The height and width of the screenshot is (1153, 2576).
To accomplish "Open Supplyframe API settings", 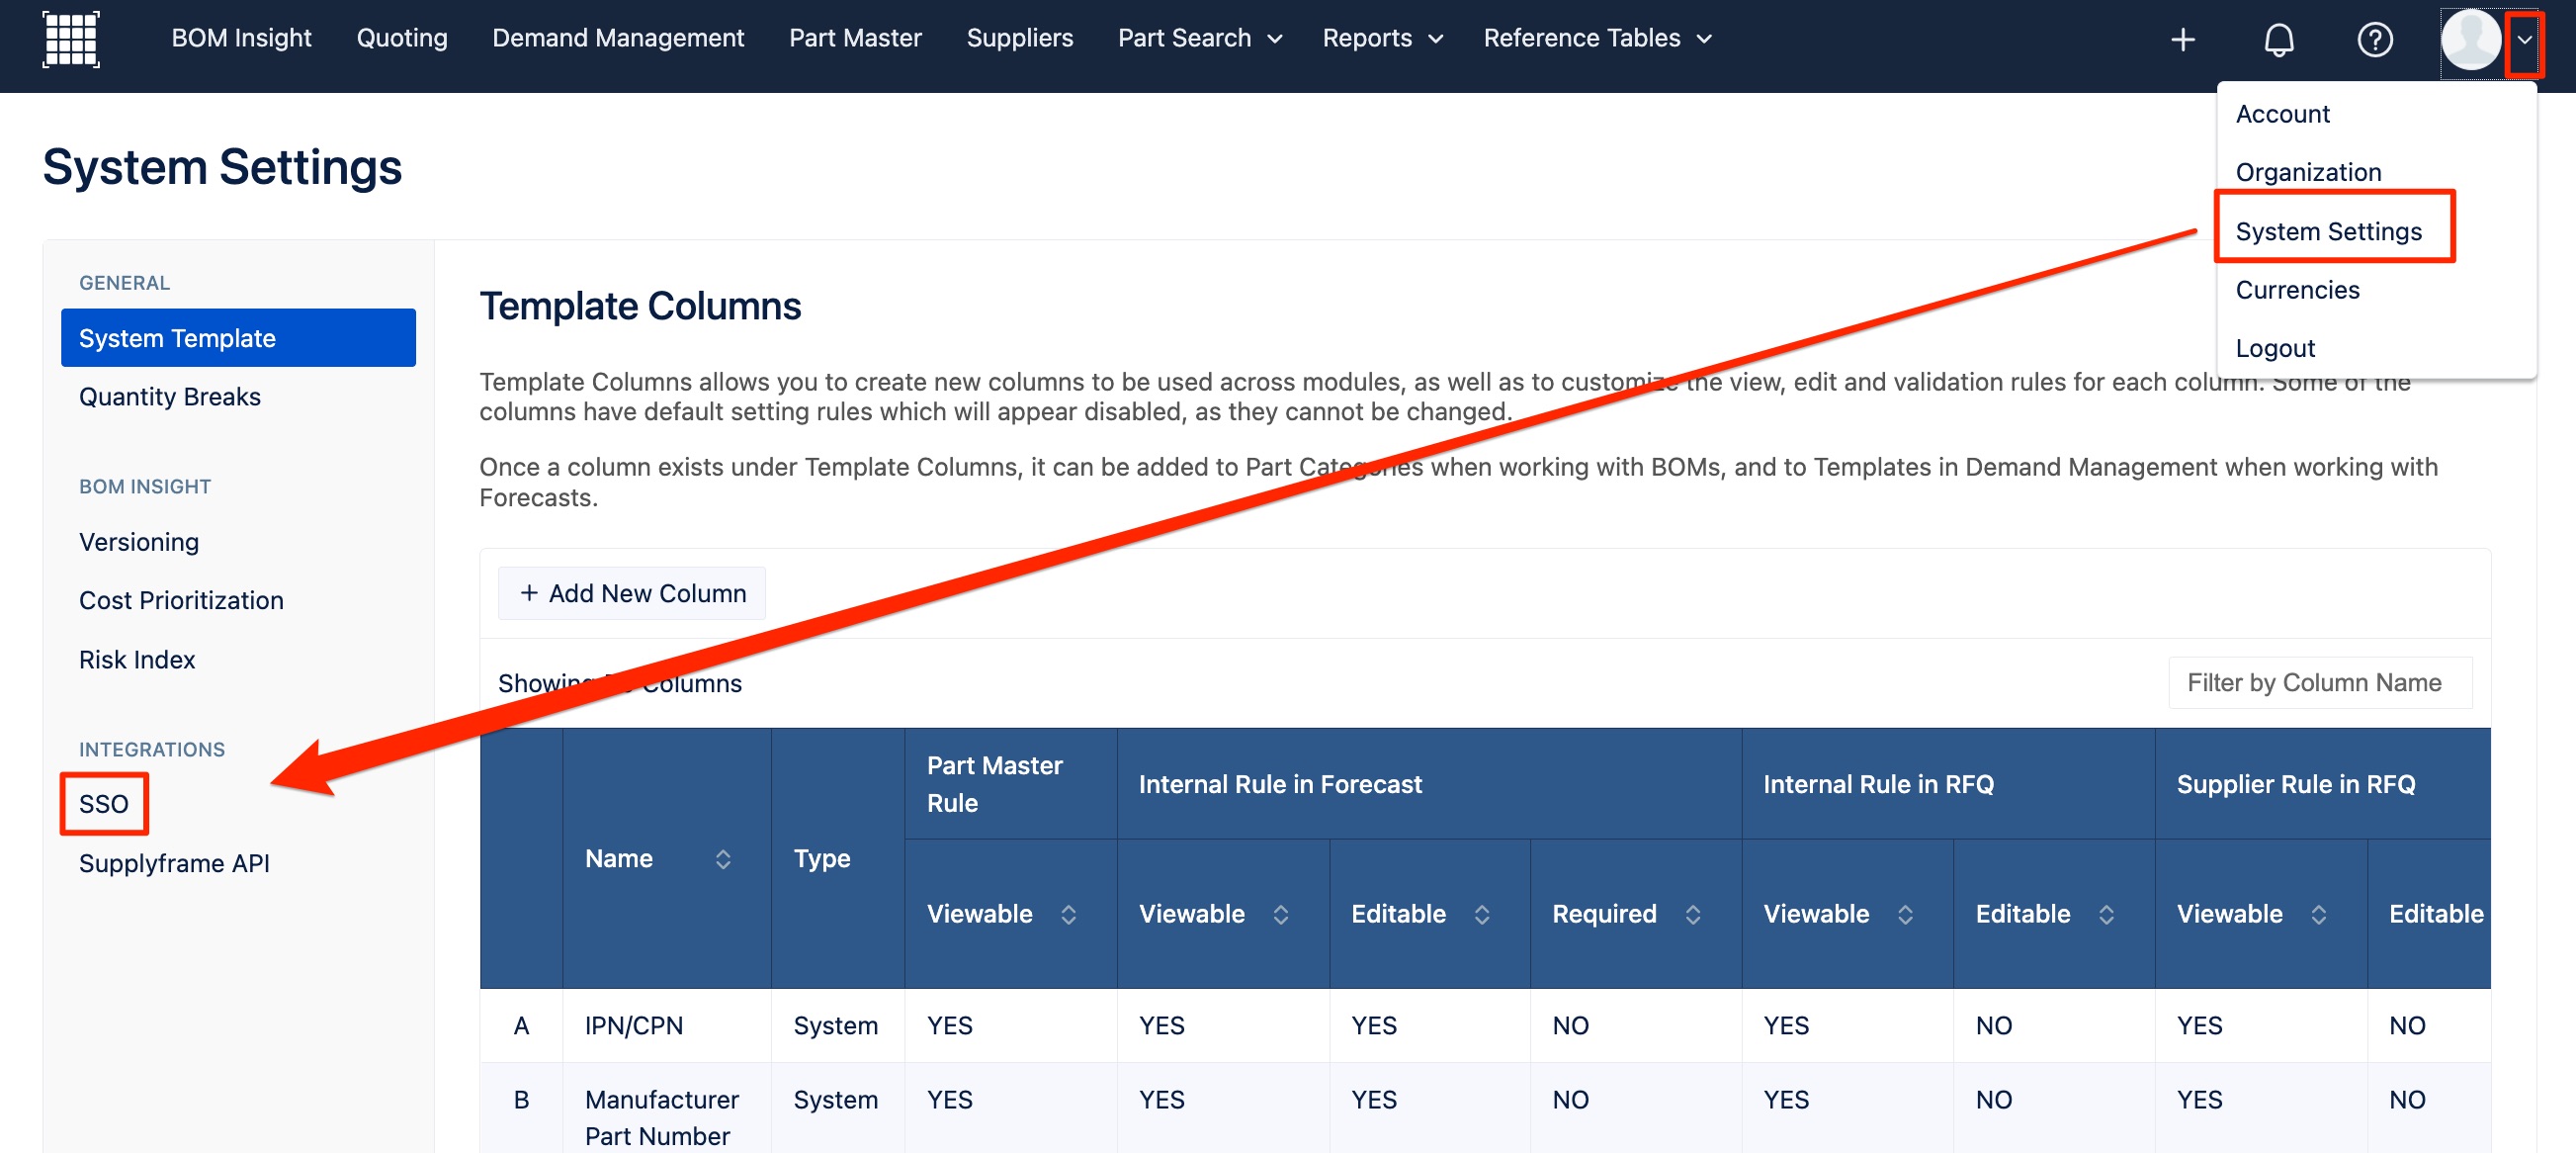I will coord(174,863).
